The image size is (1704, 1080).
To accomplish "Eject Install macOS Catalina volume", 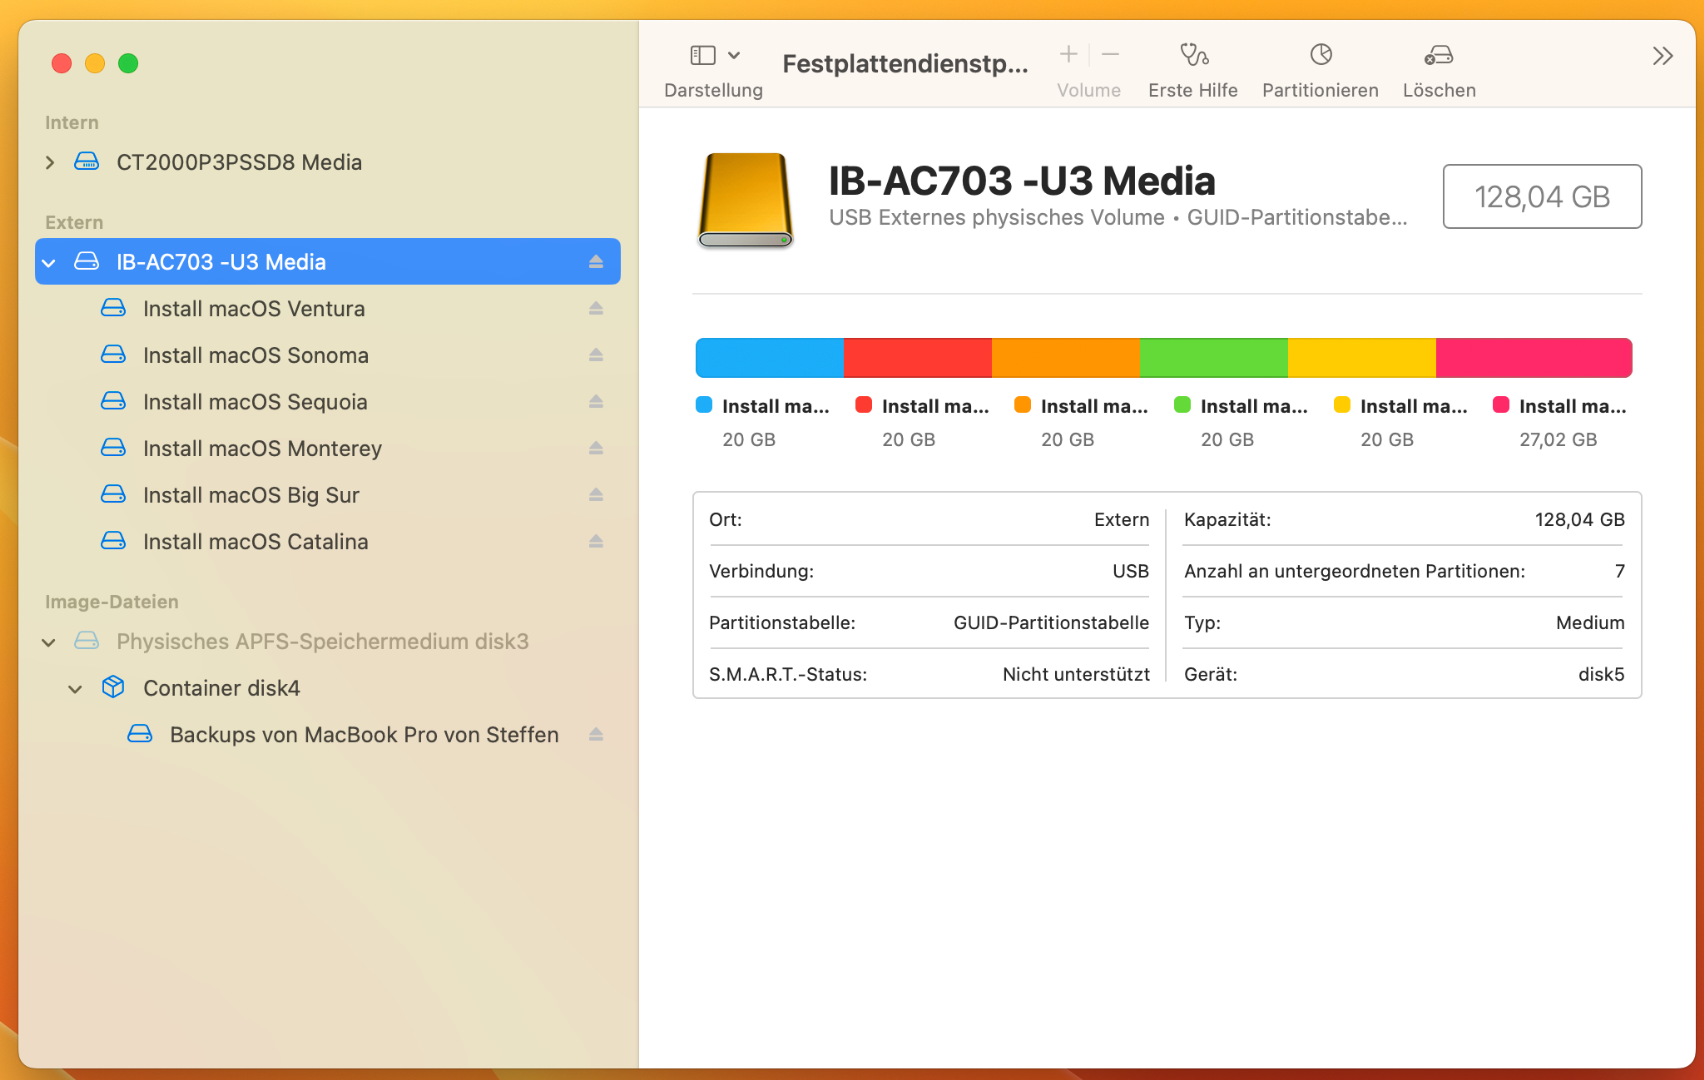I will [x=596, y=541].
